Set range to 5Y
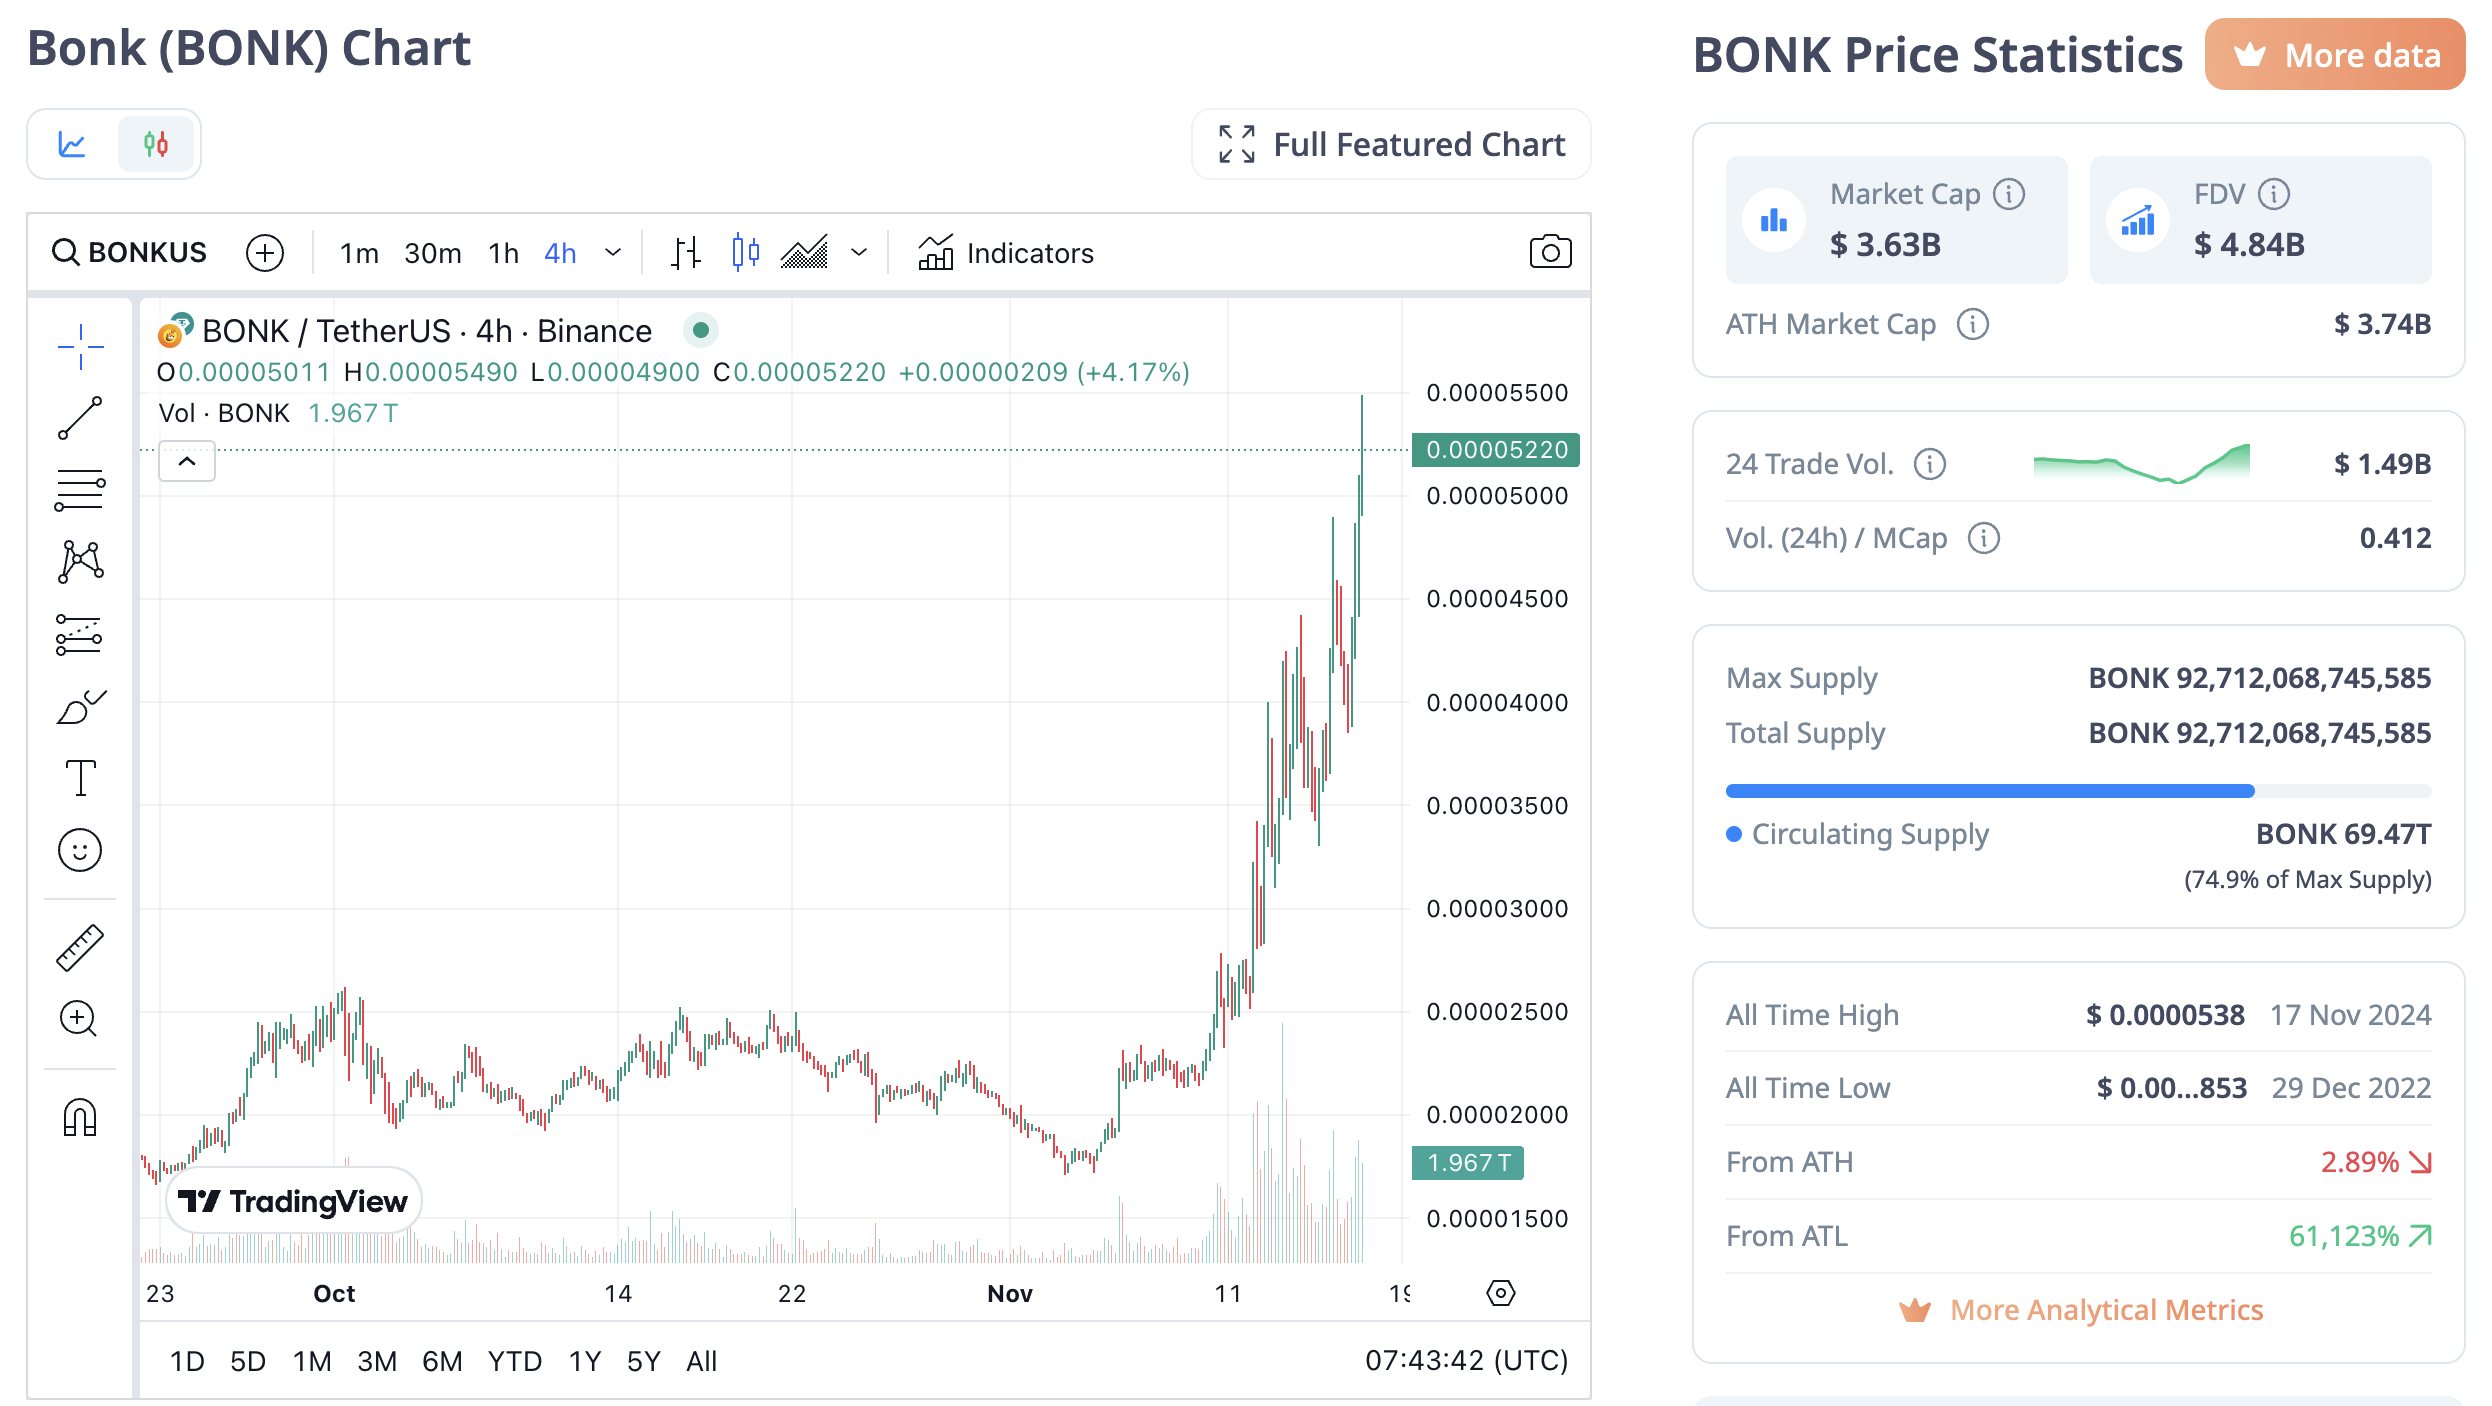Viewport: 2492px width, 1406px height. (x=644, y=1361)
